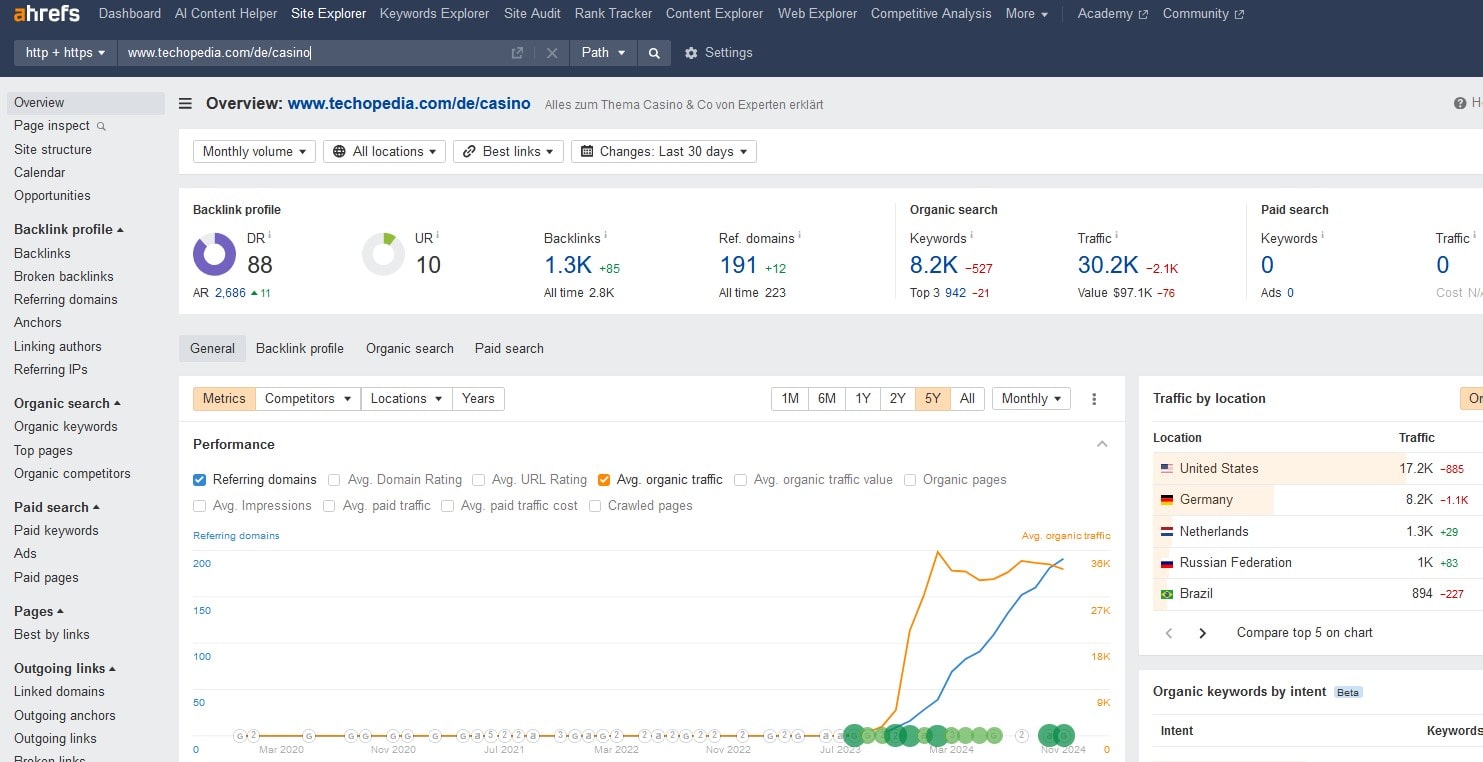Enable Avg. paid traffic checkbox
This screenshot has width=1483, height=762.
(329, 506)
